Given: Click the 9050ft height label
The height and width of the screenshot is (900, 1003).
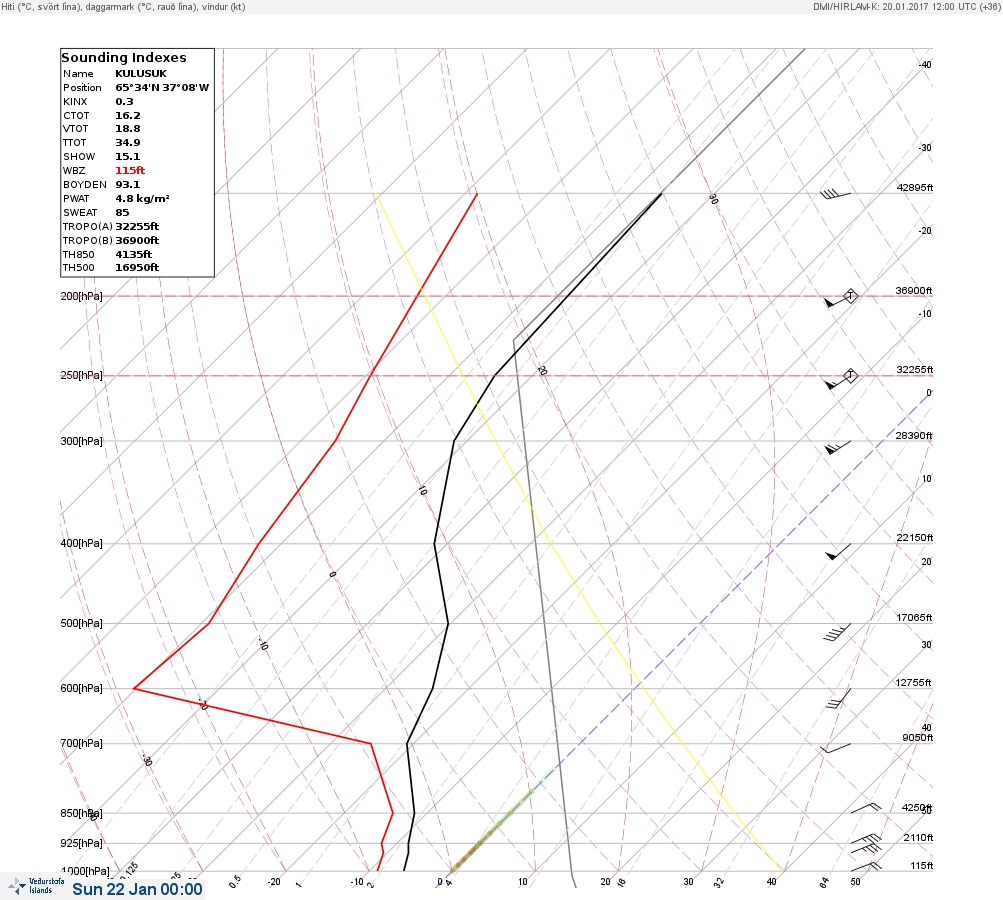Looking at the screenshot, I should pos(917,738).
